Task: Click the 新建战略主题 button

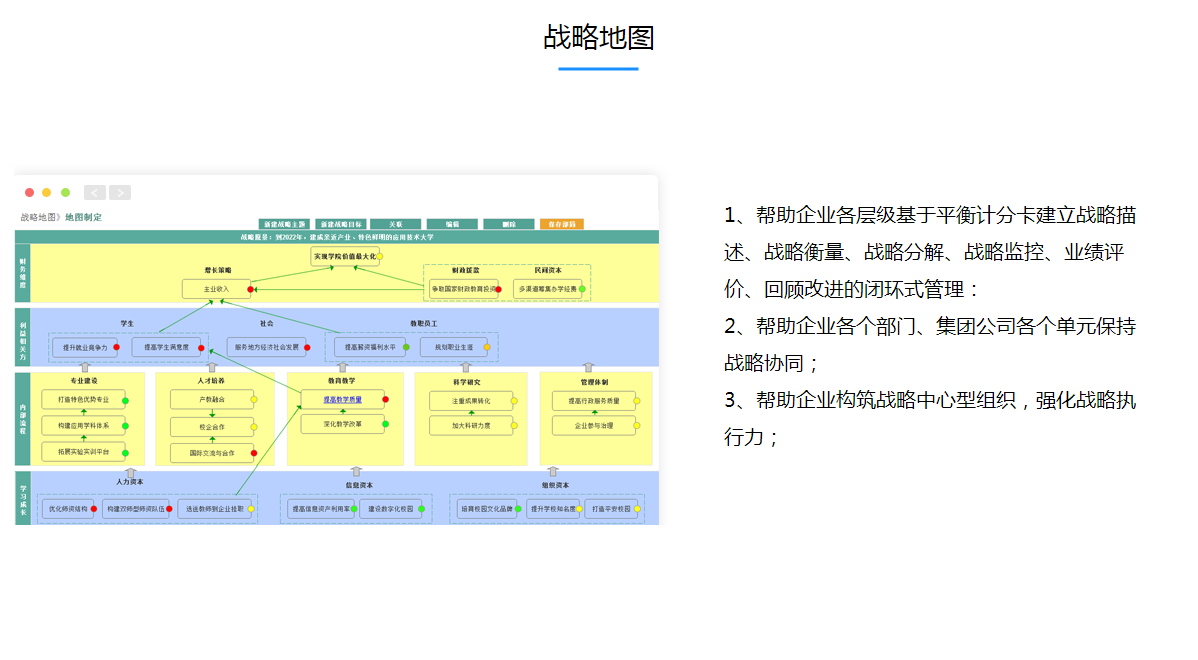Action: 284,225
